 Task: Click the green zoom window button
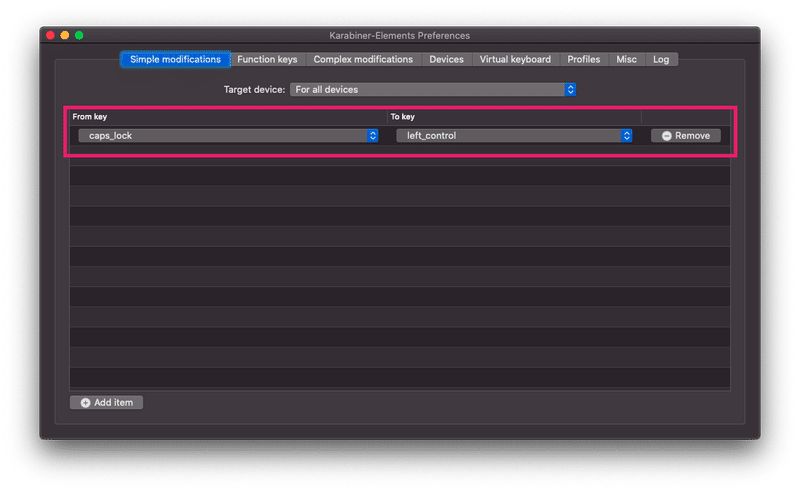pyautogui.click(x=79, y=35)
